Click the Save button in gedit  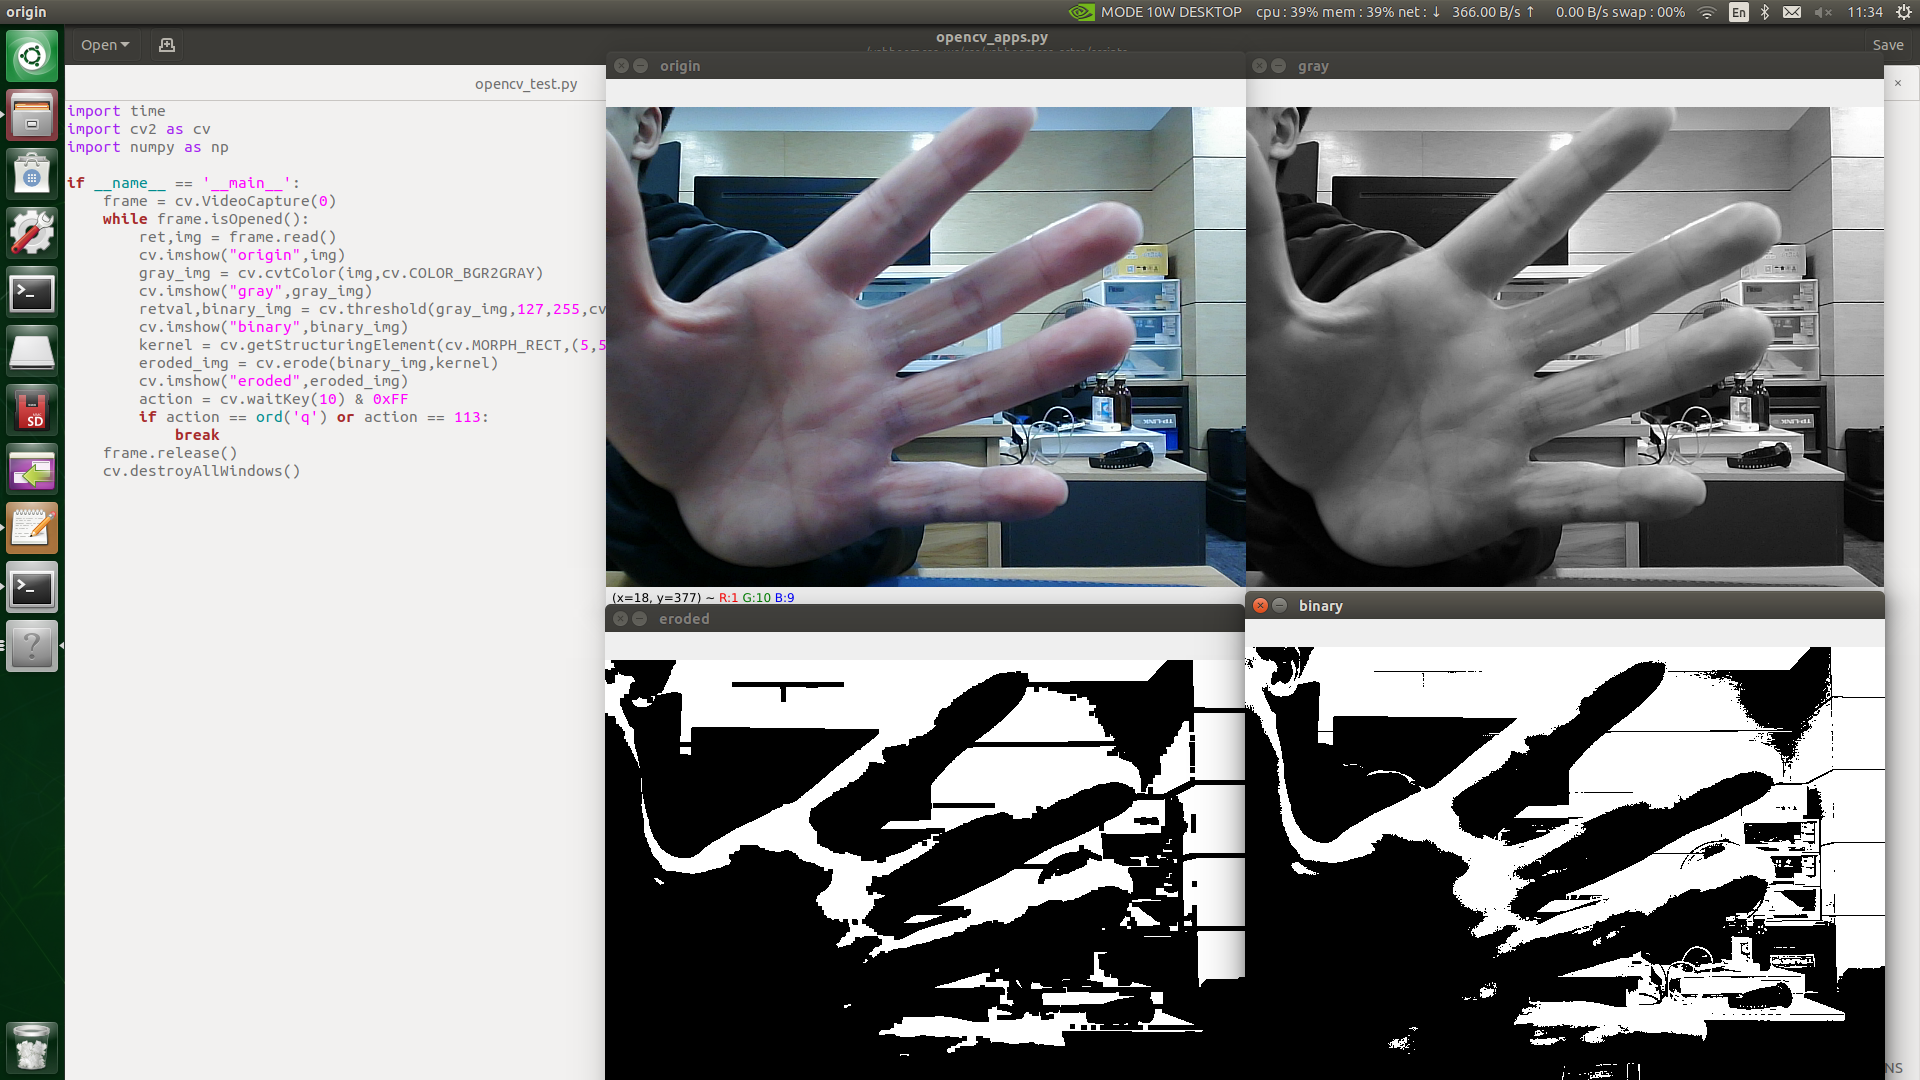tap(1887, 45)
